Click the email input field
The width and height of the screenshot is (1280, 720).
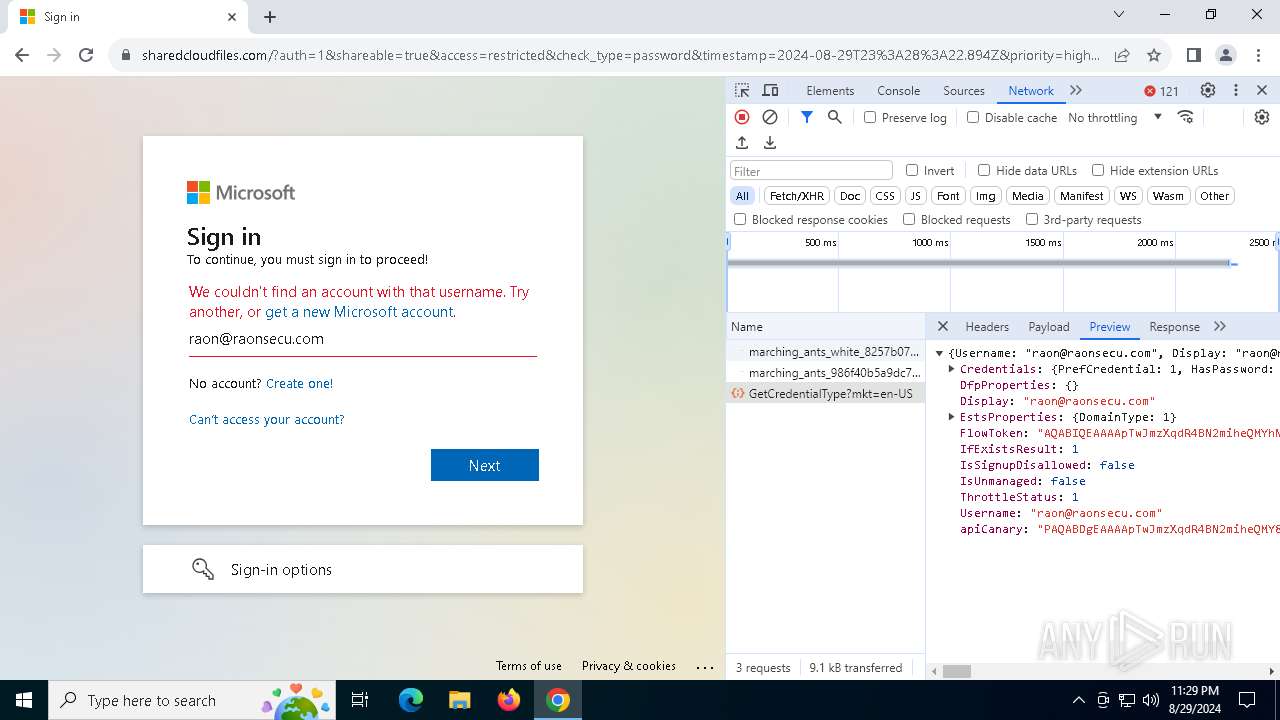363,339
